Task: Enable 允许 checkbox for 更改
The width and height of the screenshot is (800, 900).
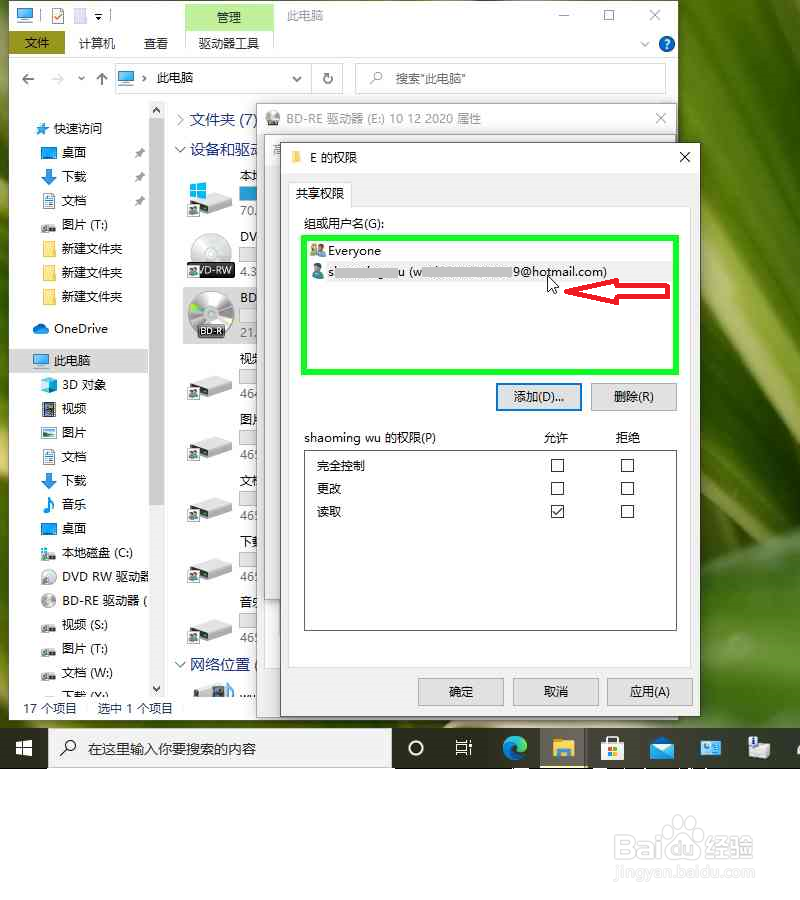Action: coord(557,488)
